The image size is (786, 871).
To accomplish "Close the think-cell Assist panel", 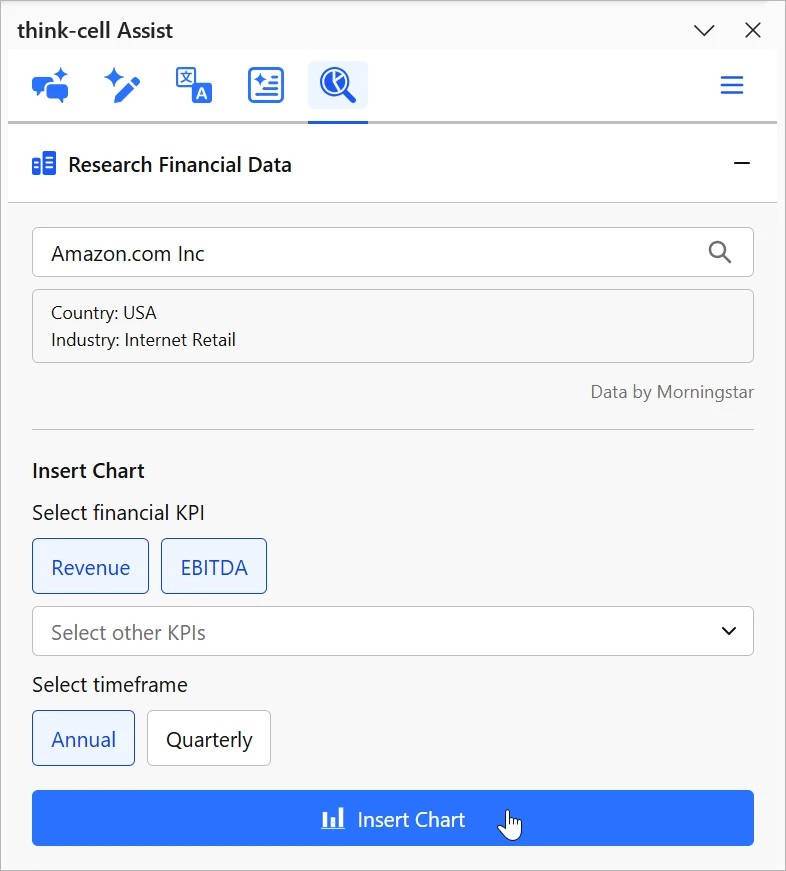I will click(x=753, y=30).
